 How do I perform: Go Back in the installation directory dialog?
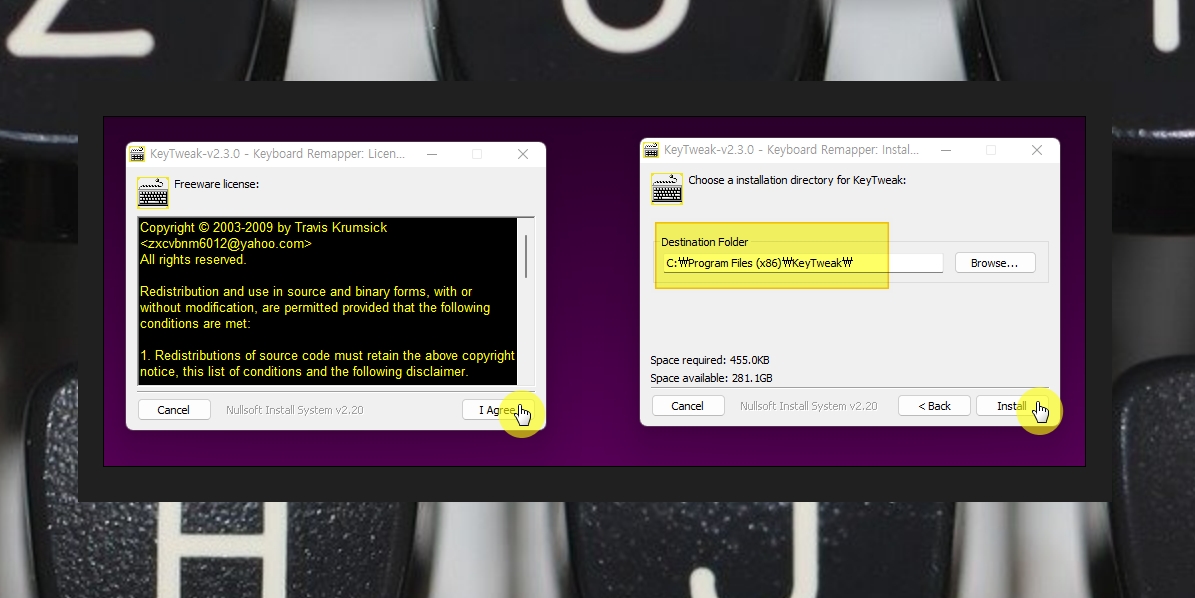point(934,406)
